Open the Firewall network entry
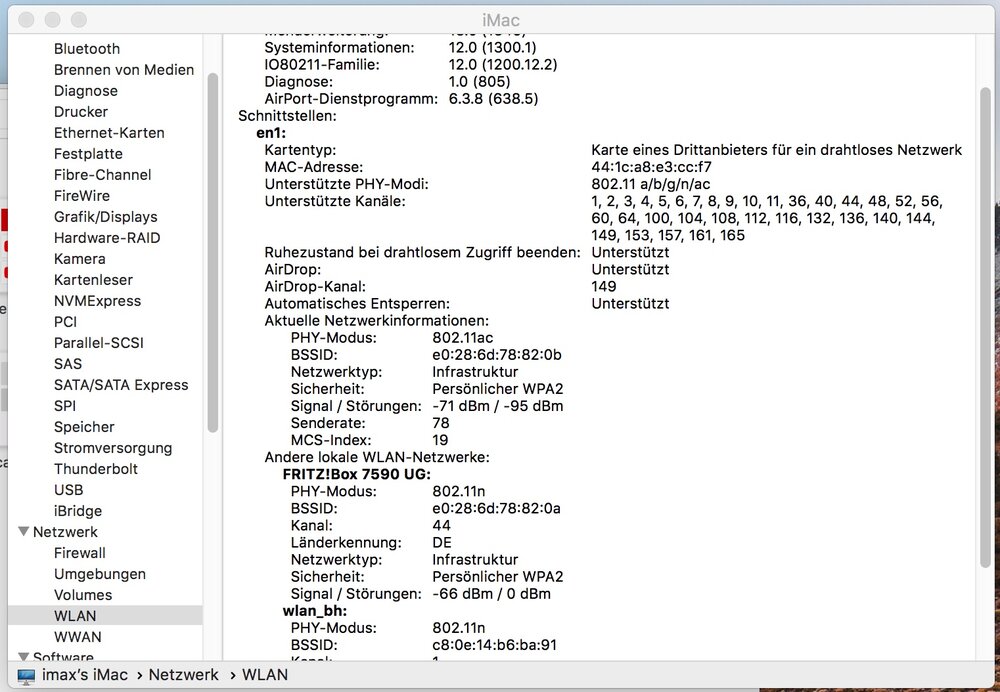The height and width of the screenshot is (692, 1000). 79,553
